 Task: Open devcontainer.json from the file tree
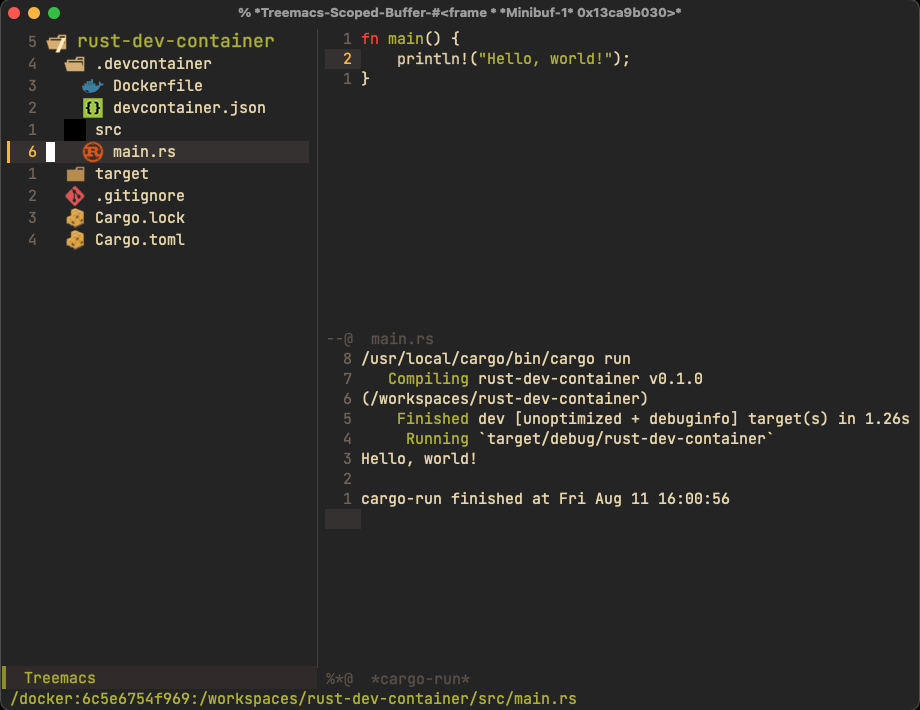pos(189,108)
